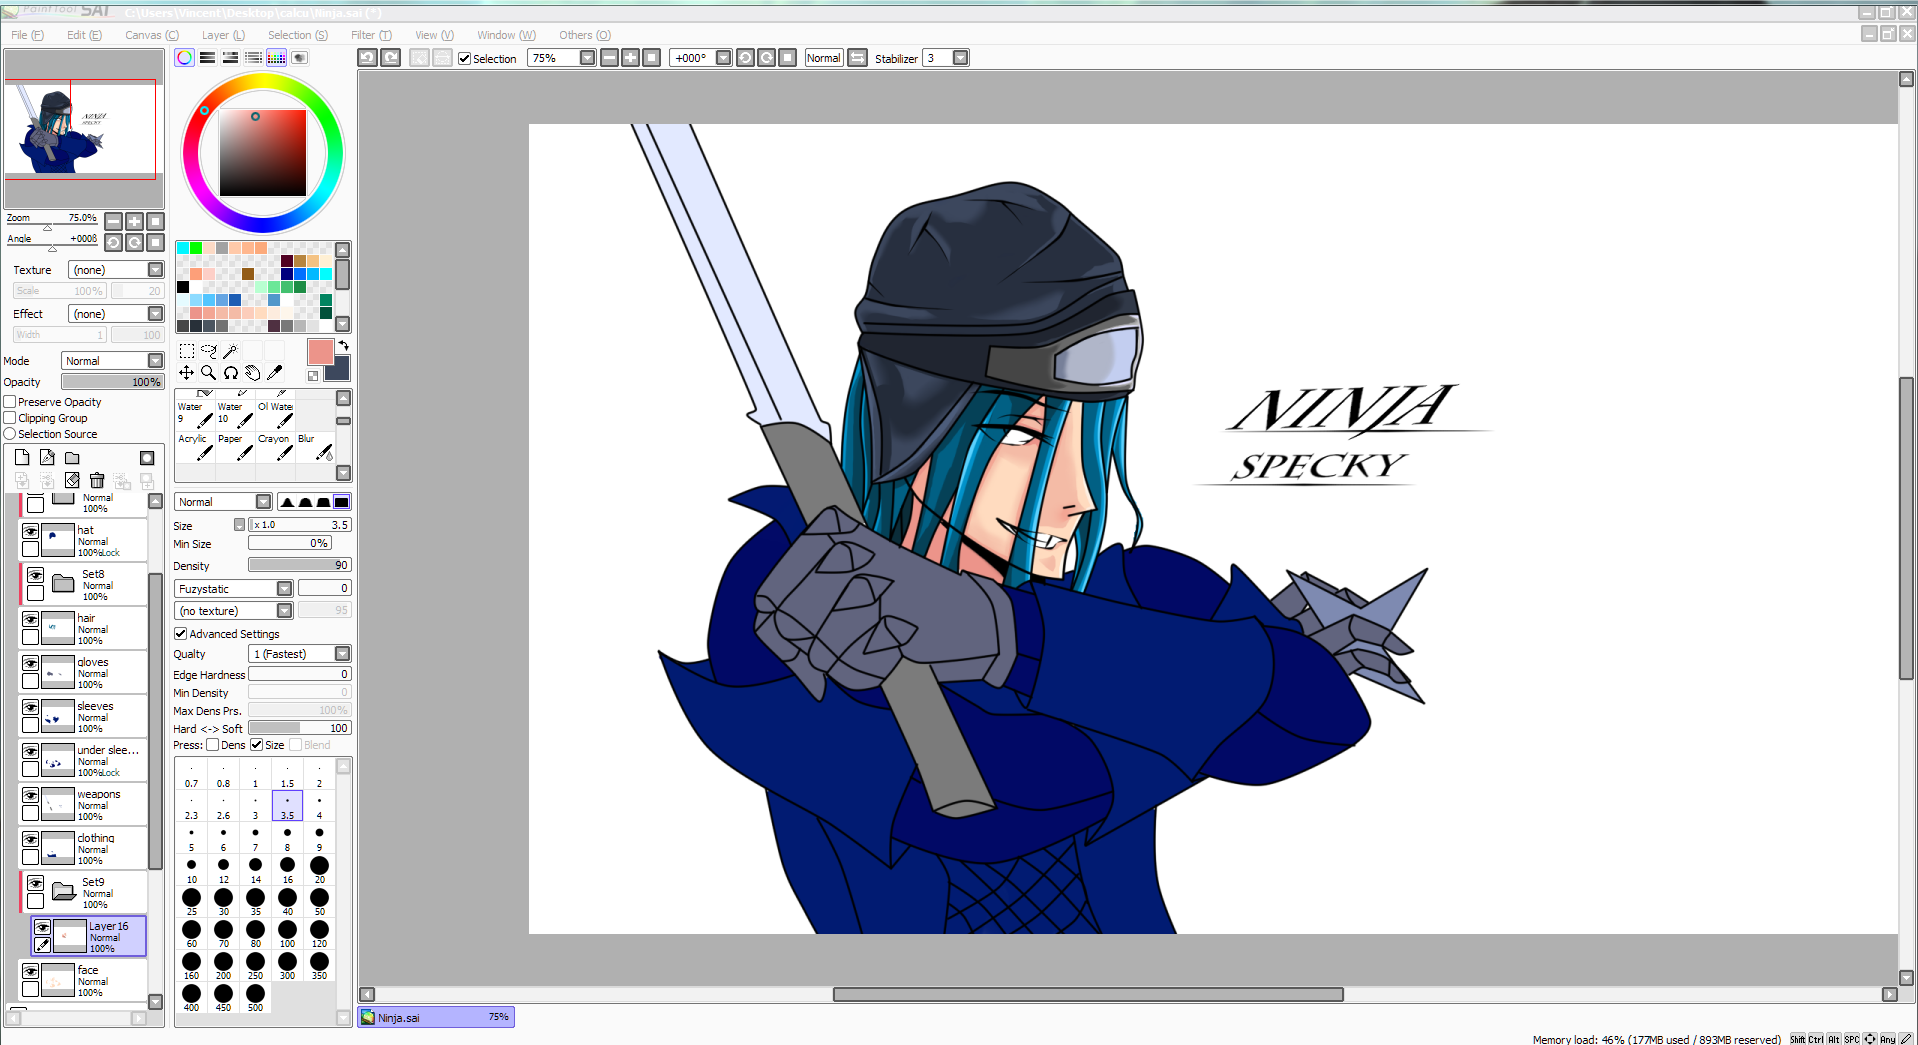Click the zoom in button above the navigator
The width and height of the screenshot is (1918, 1045).
coord(134,221)
